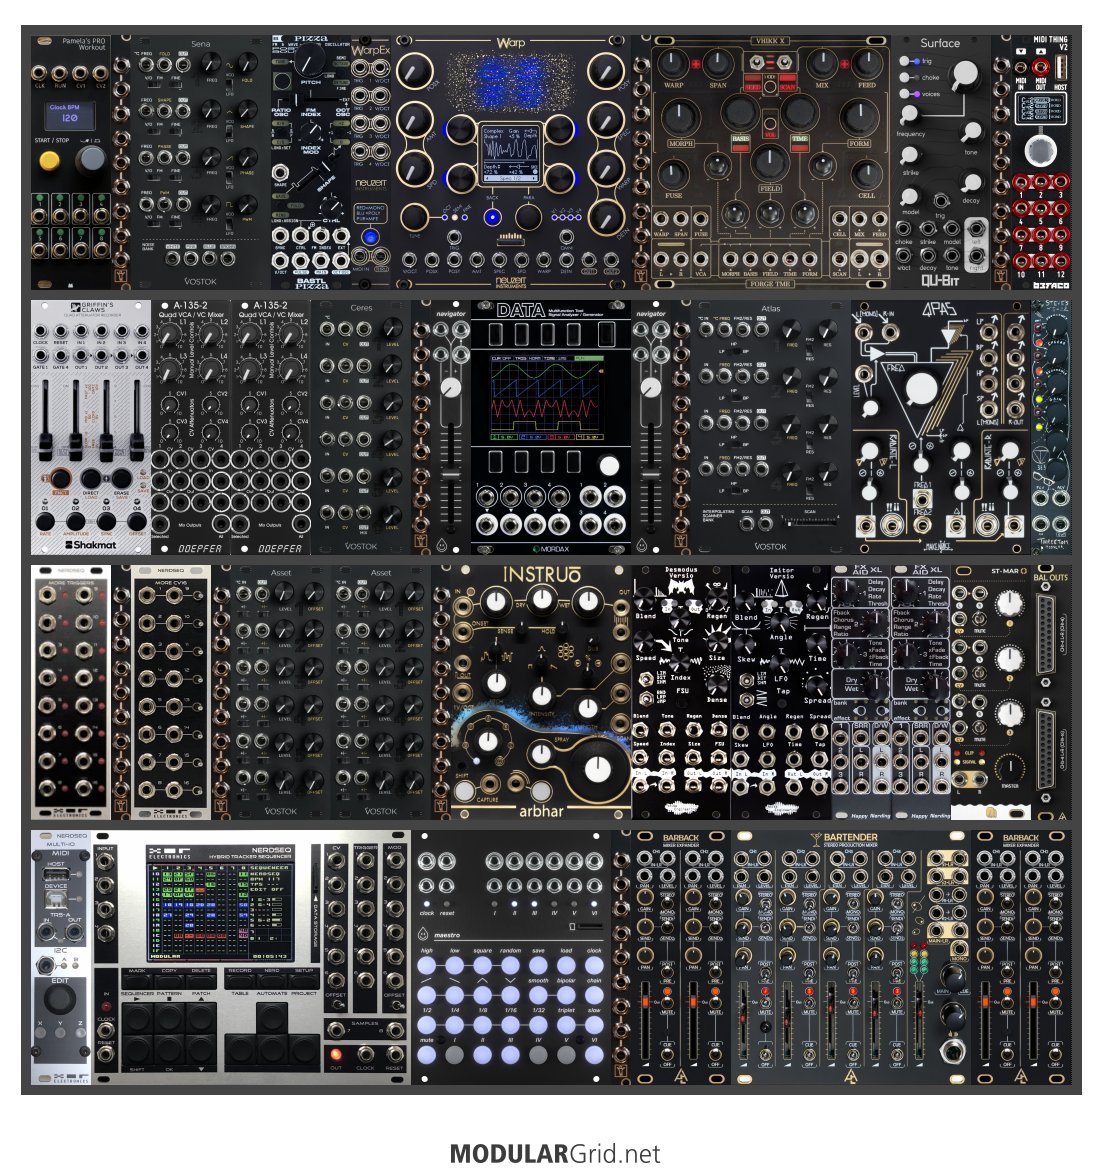This screenshot has height=1175, width=1112.
Task: Click the HOST USB port on Nerdseq Multi-IO
Action: point(58,874)
